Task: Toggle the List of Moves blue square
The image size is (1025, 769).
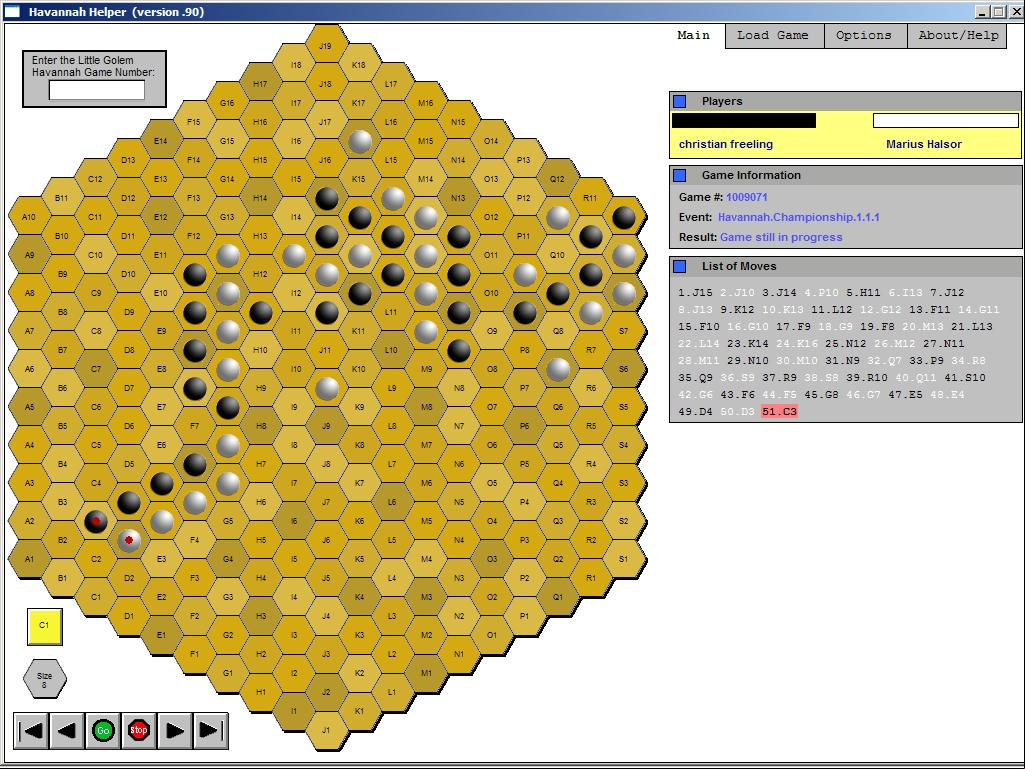Action: coord(680,266)
